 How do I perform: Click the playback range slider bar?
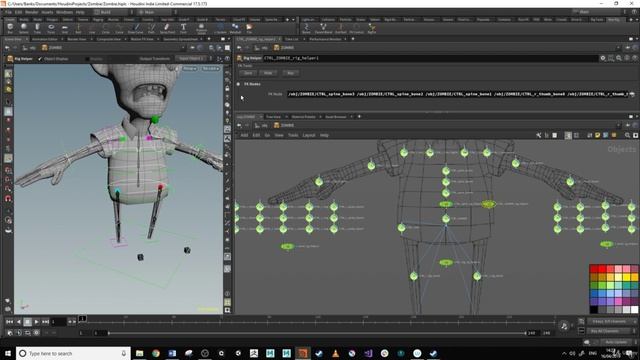click(317, 333)
